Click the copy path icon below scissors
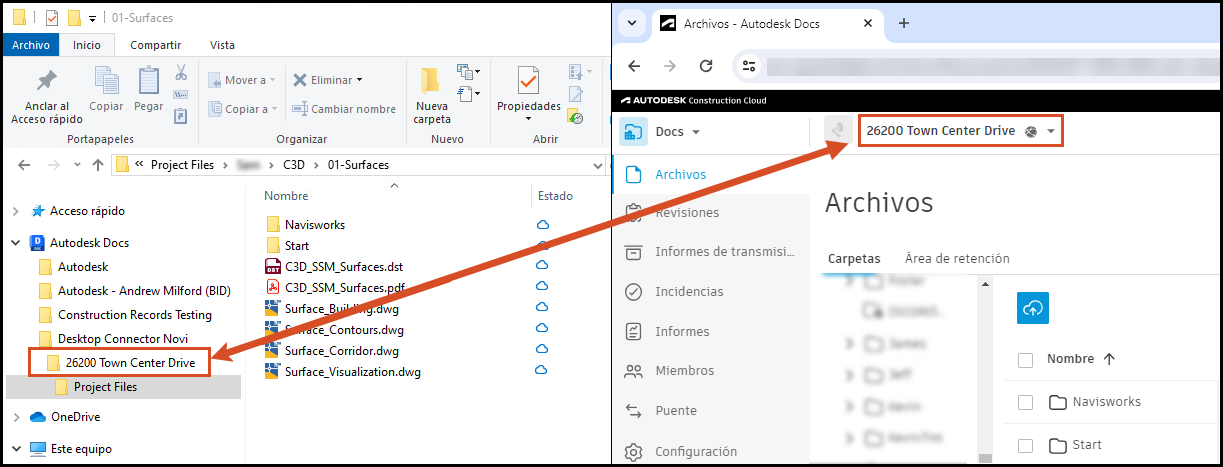Screen dimensions: 1223x467 [x=181, y=95]
